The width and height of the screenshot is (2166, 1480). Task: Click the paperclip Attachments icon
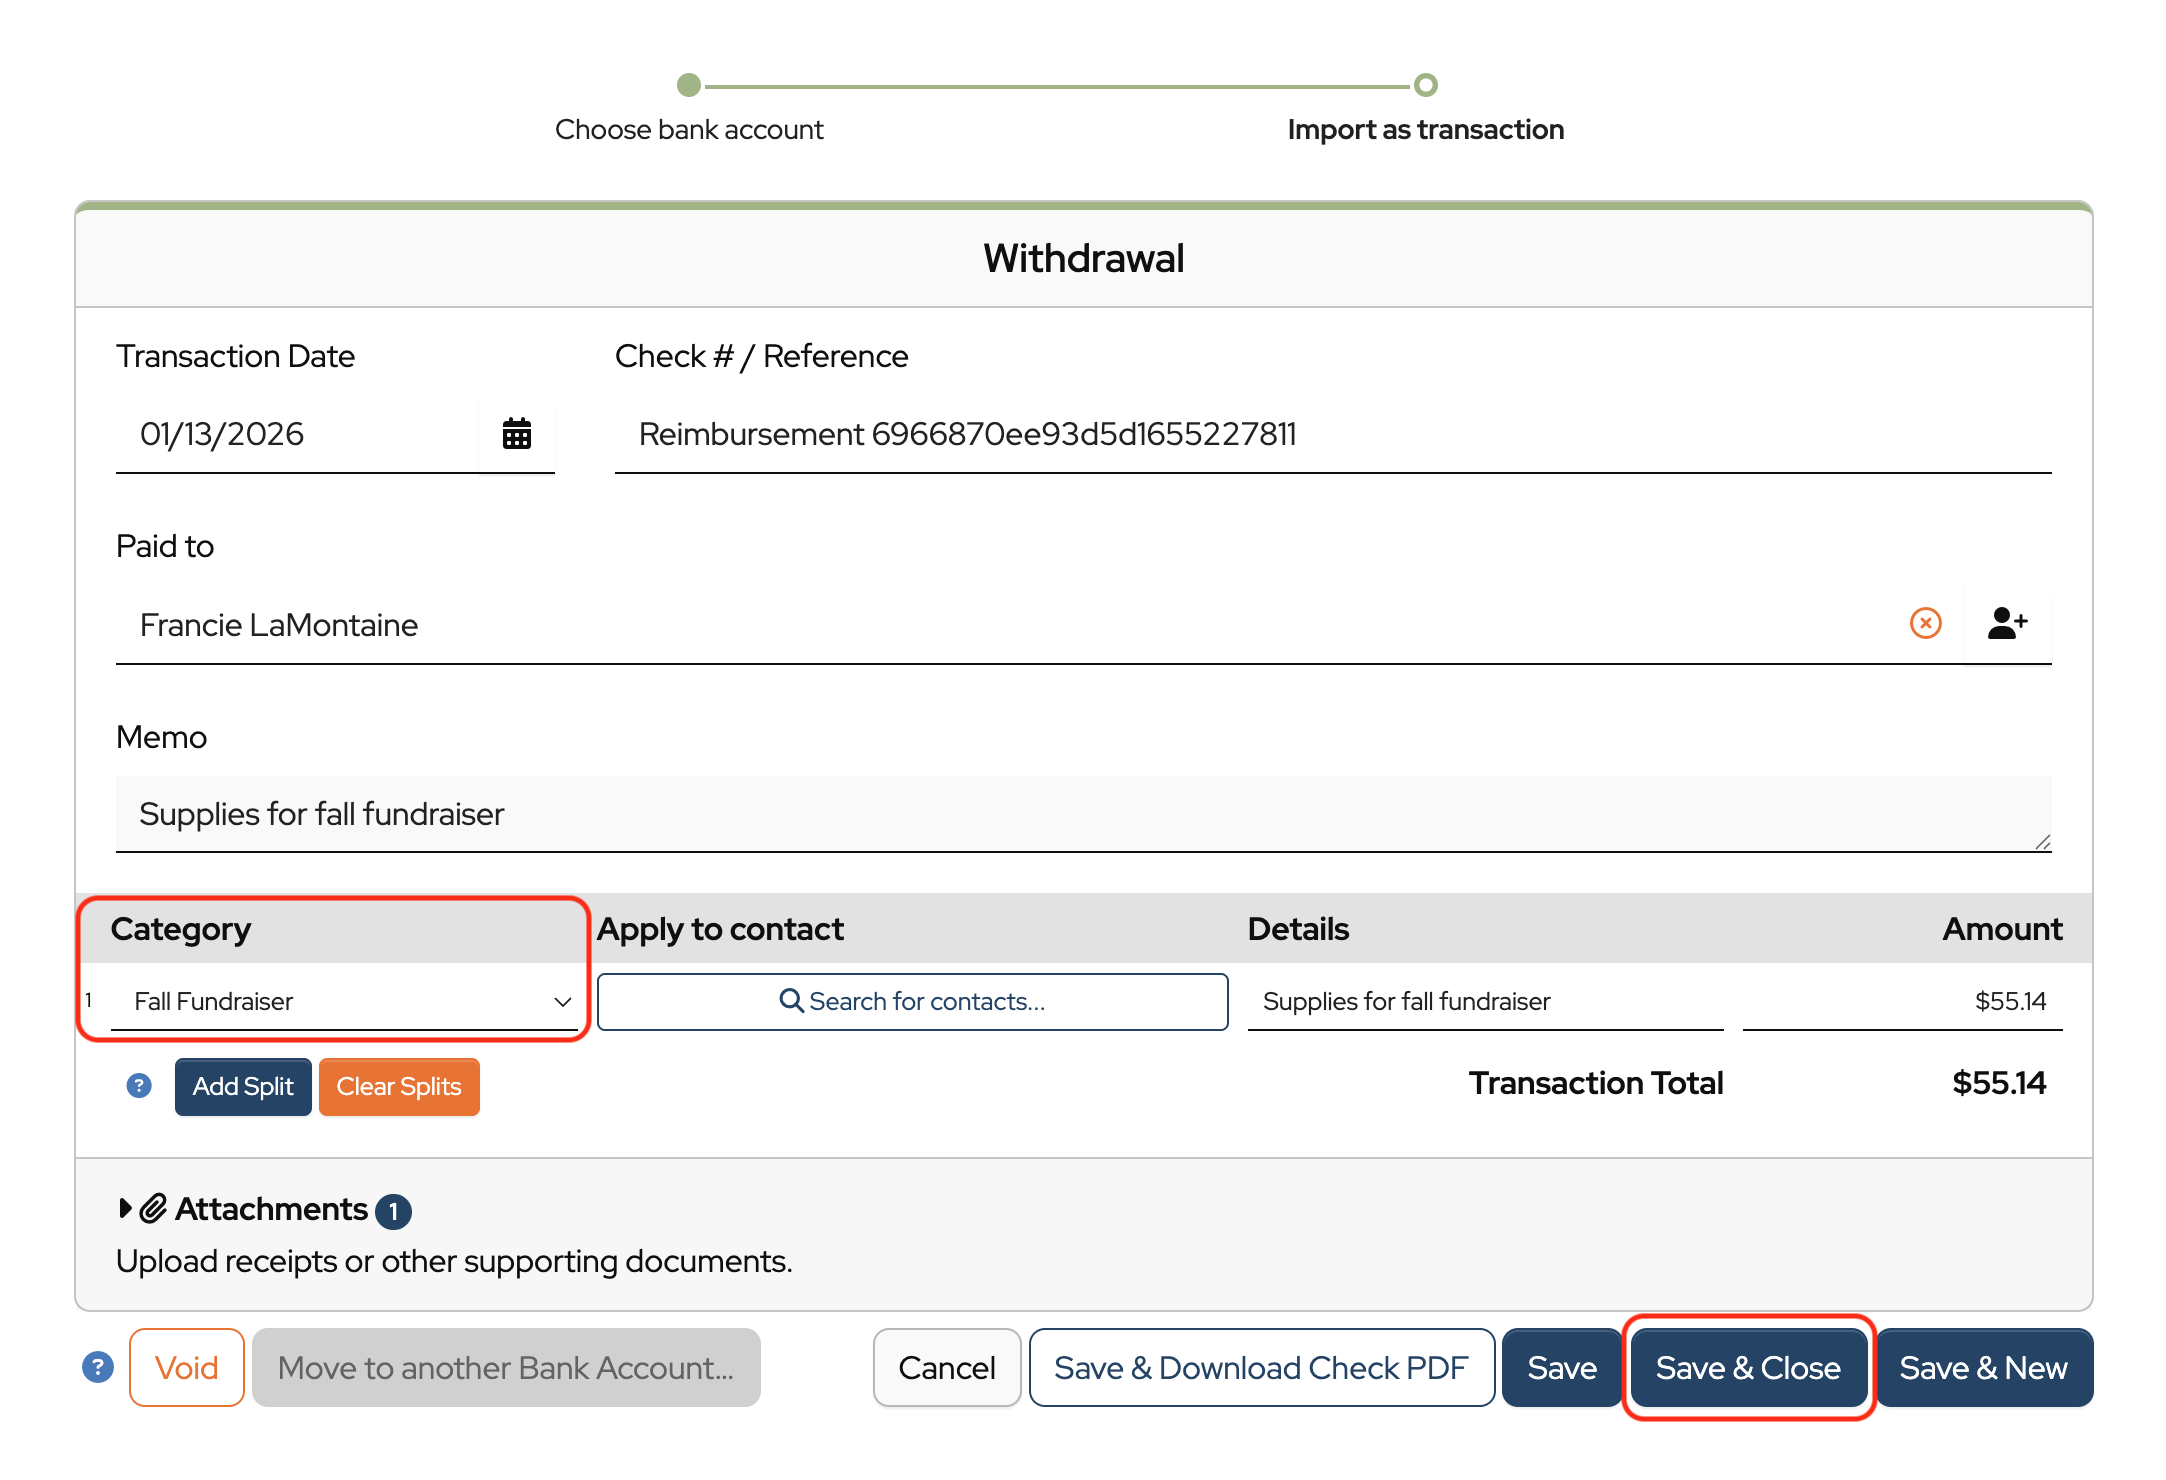[153, 1209]
